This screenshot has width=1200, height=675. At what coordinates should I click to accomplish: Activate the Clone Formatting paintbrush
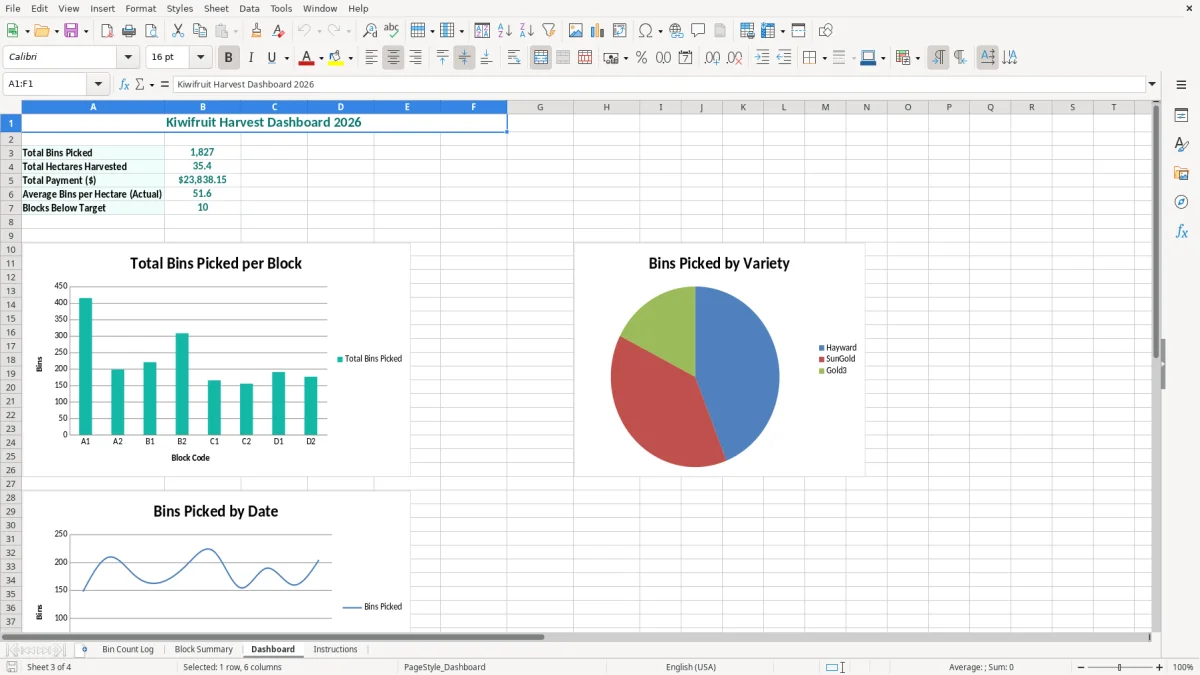tap(257, 31)
